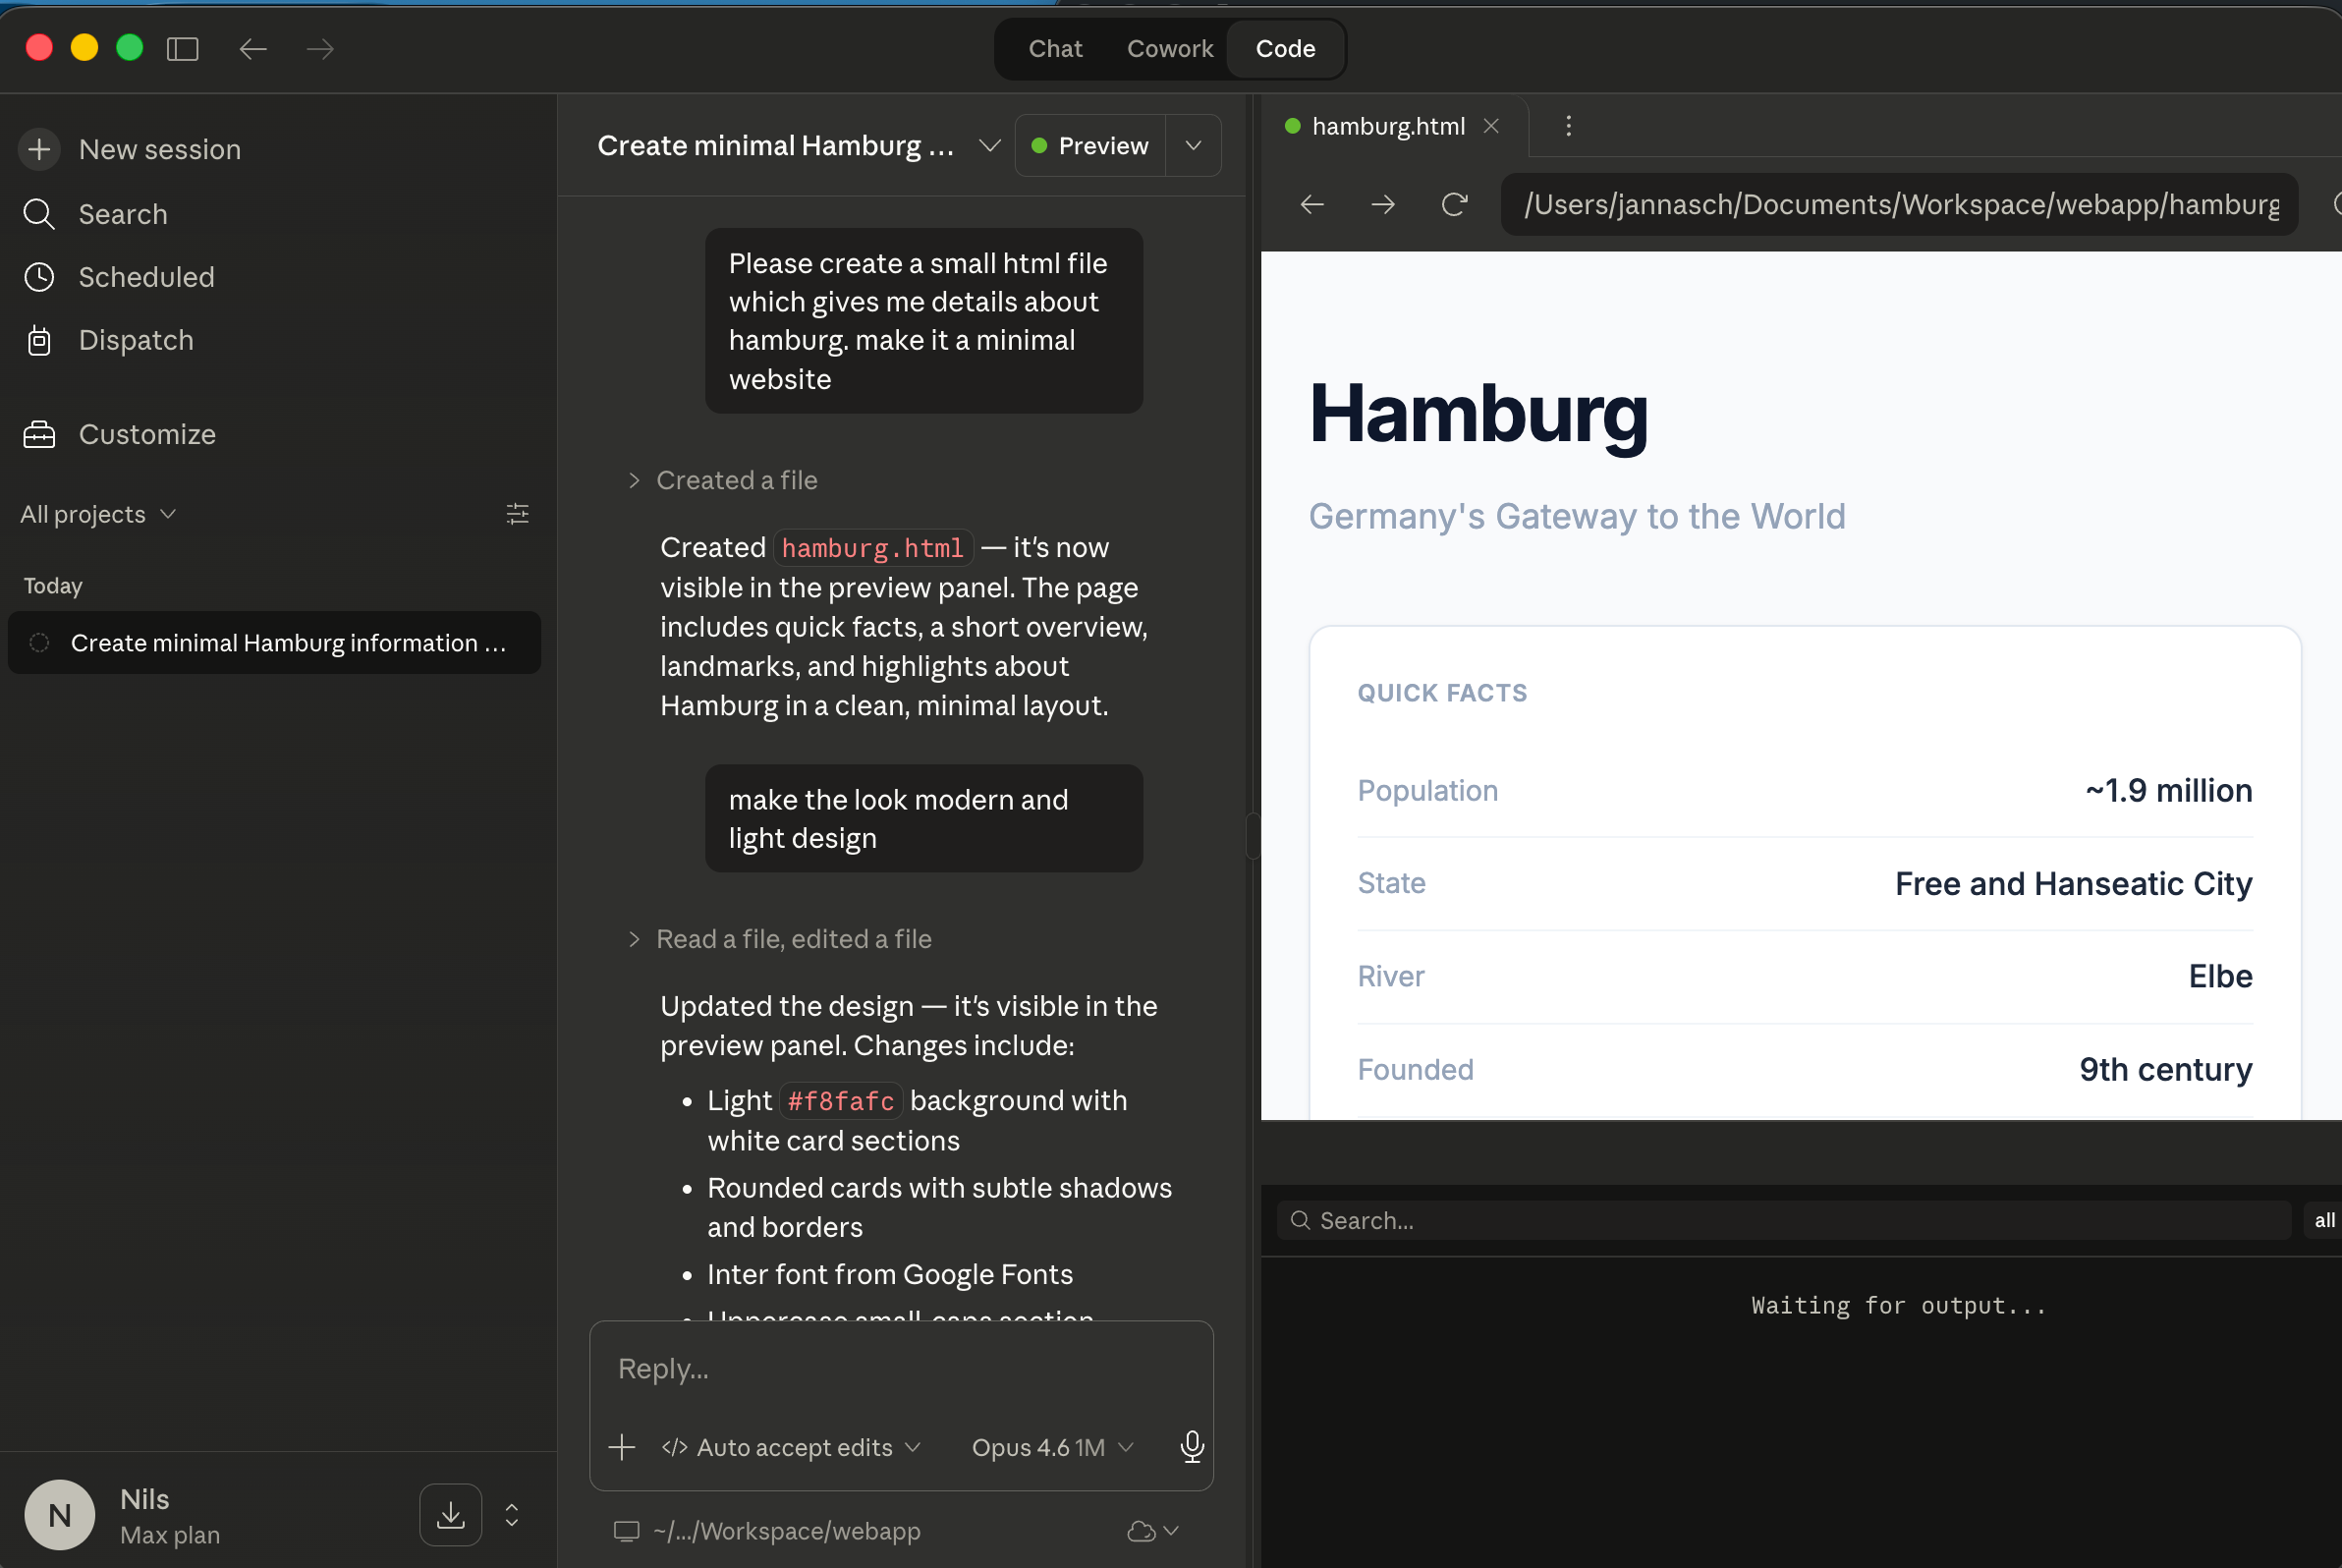
Task: Switch to the Chat tab
Action: click(1055, 48)
